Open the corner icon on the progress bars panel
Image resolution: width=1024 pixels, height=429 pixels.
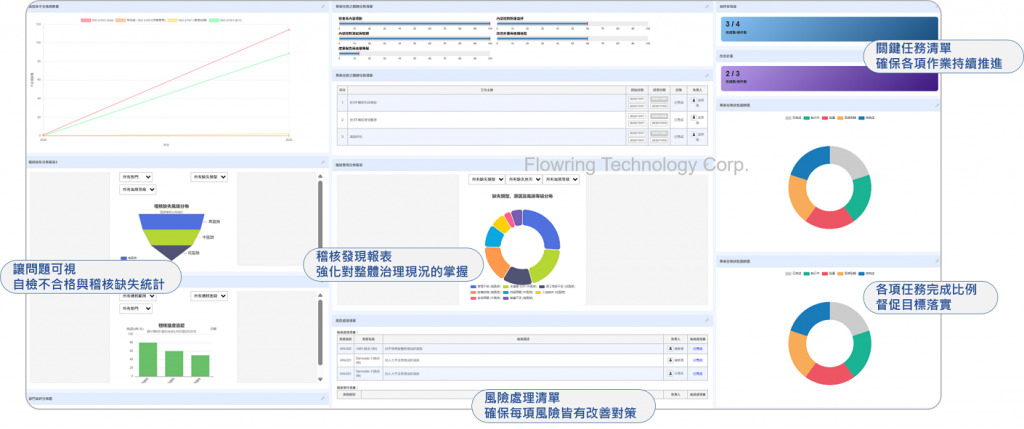pos(707,7)
